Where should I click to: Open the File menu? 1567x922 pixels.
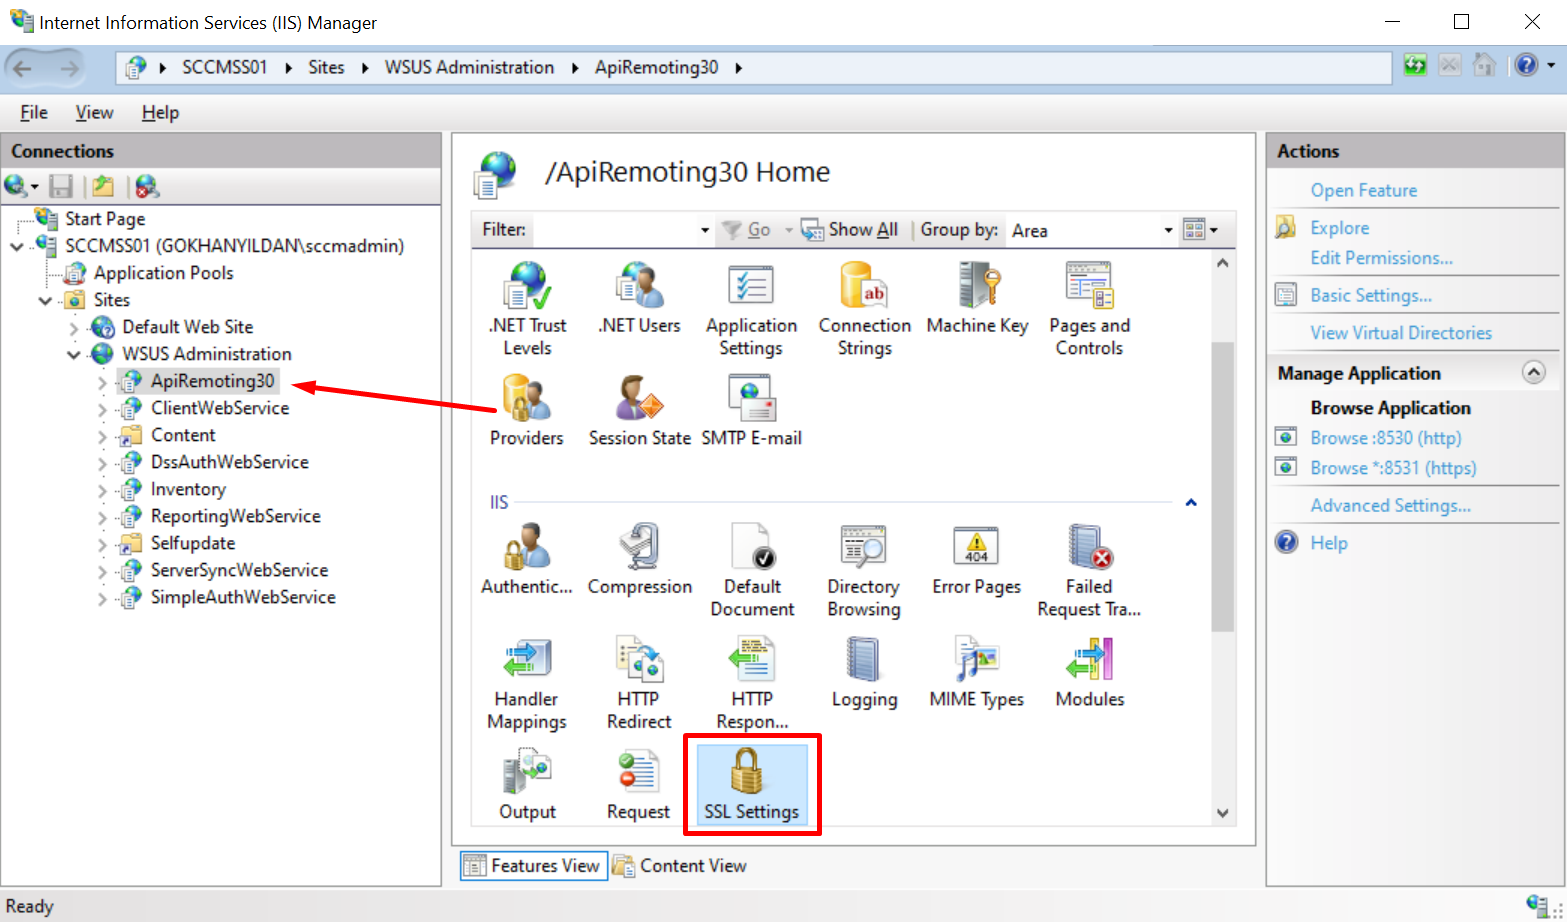click(x=34, y=112)
